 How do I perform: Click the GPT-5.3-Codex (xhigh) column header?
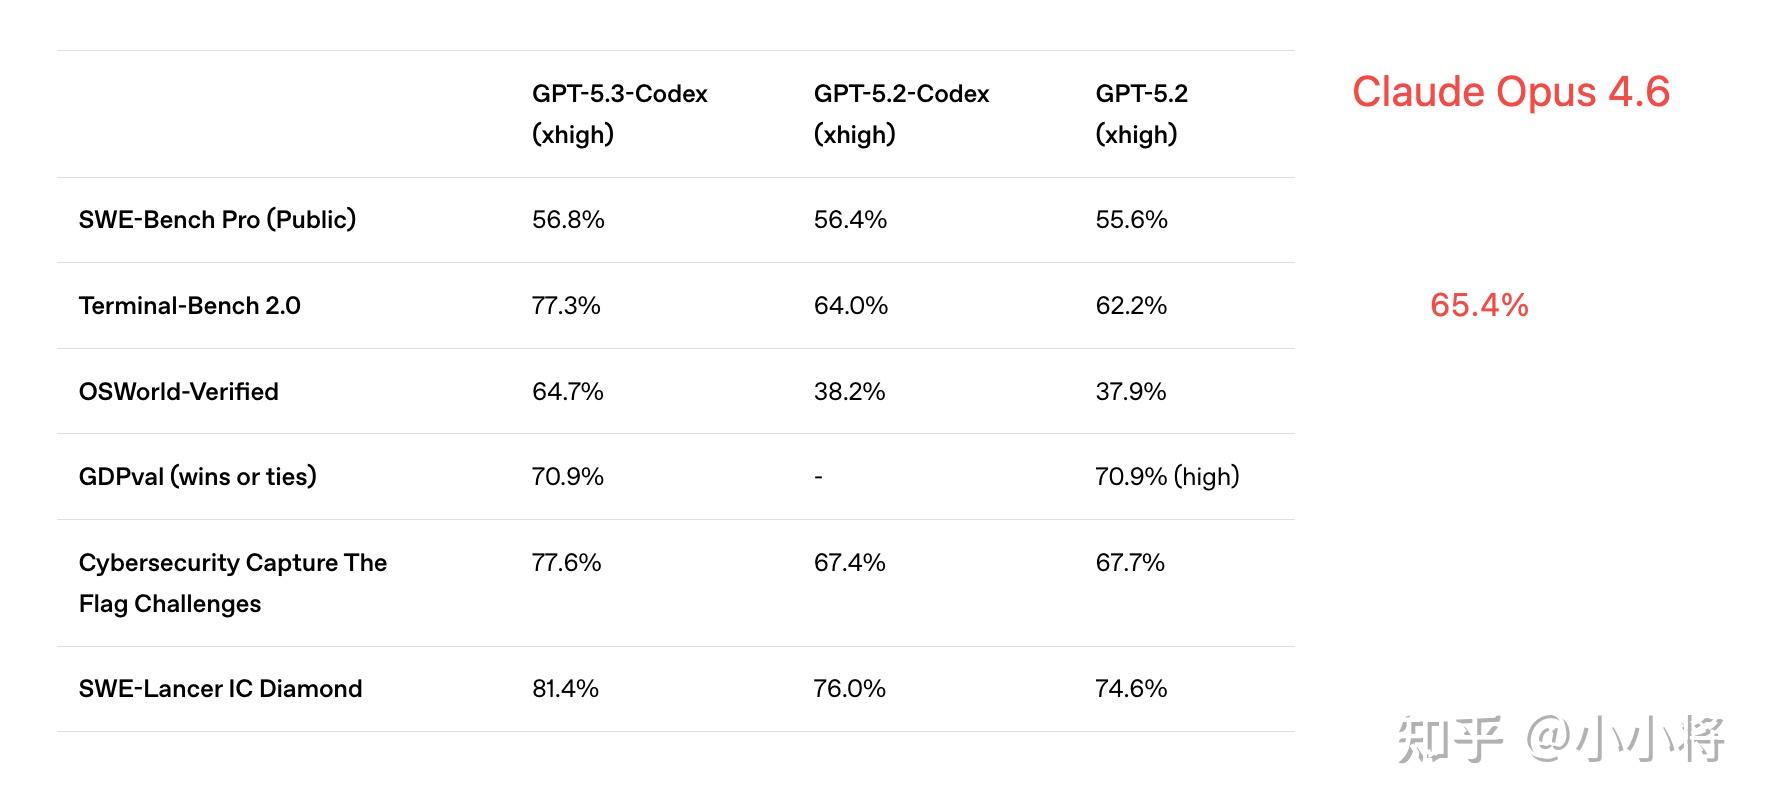(619, 114)
